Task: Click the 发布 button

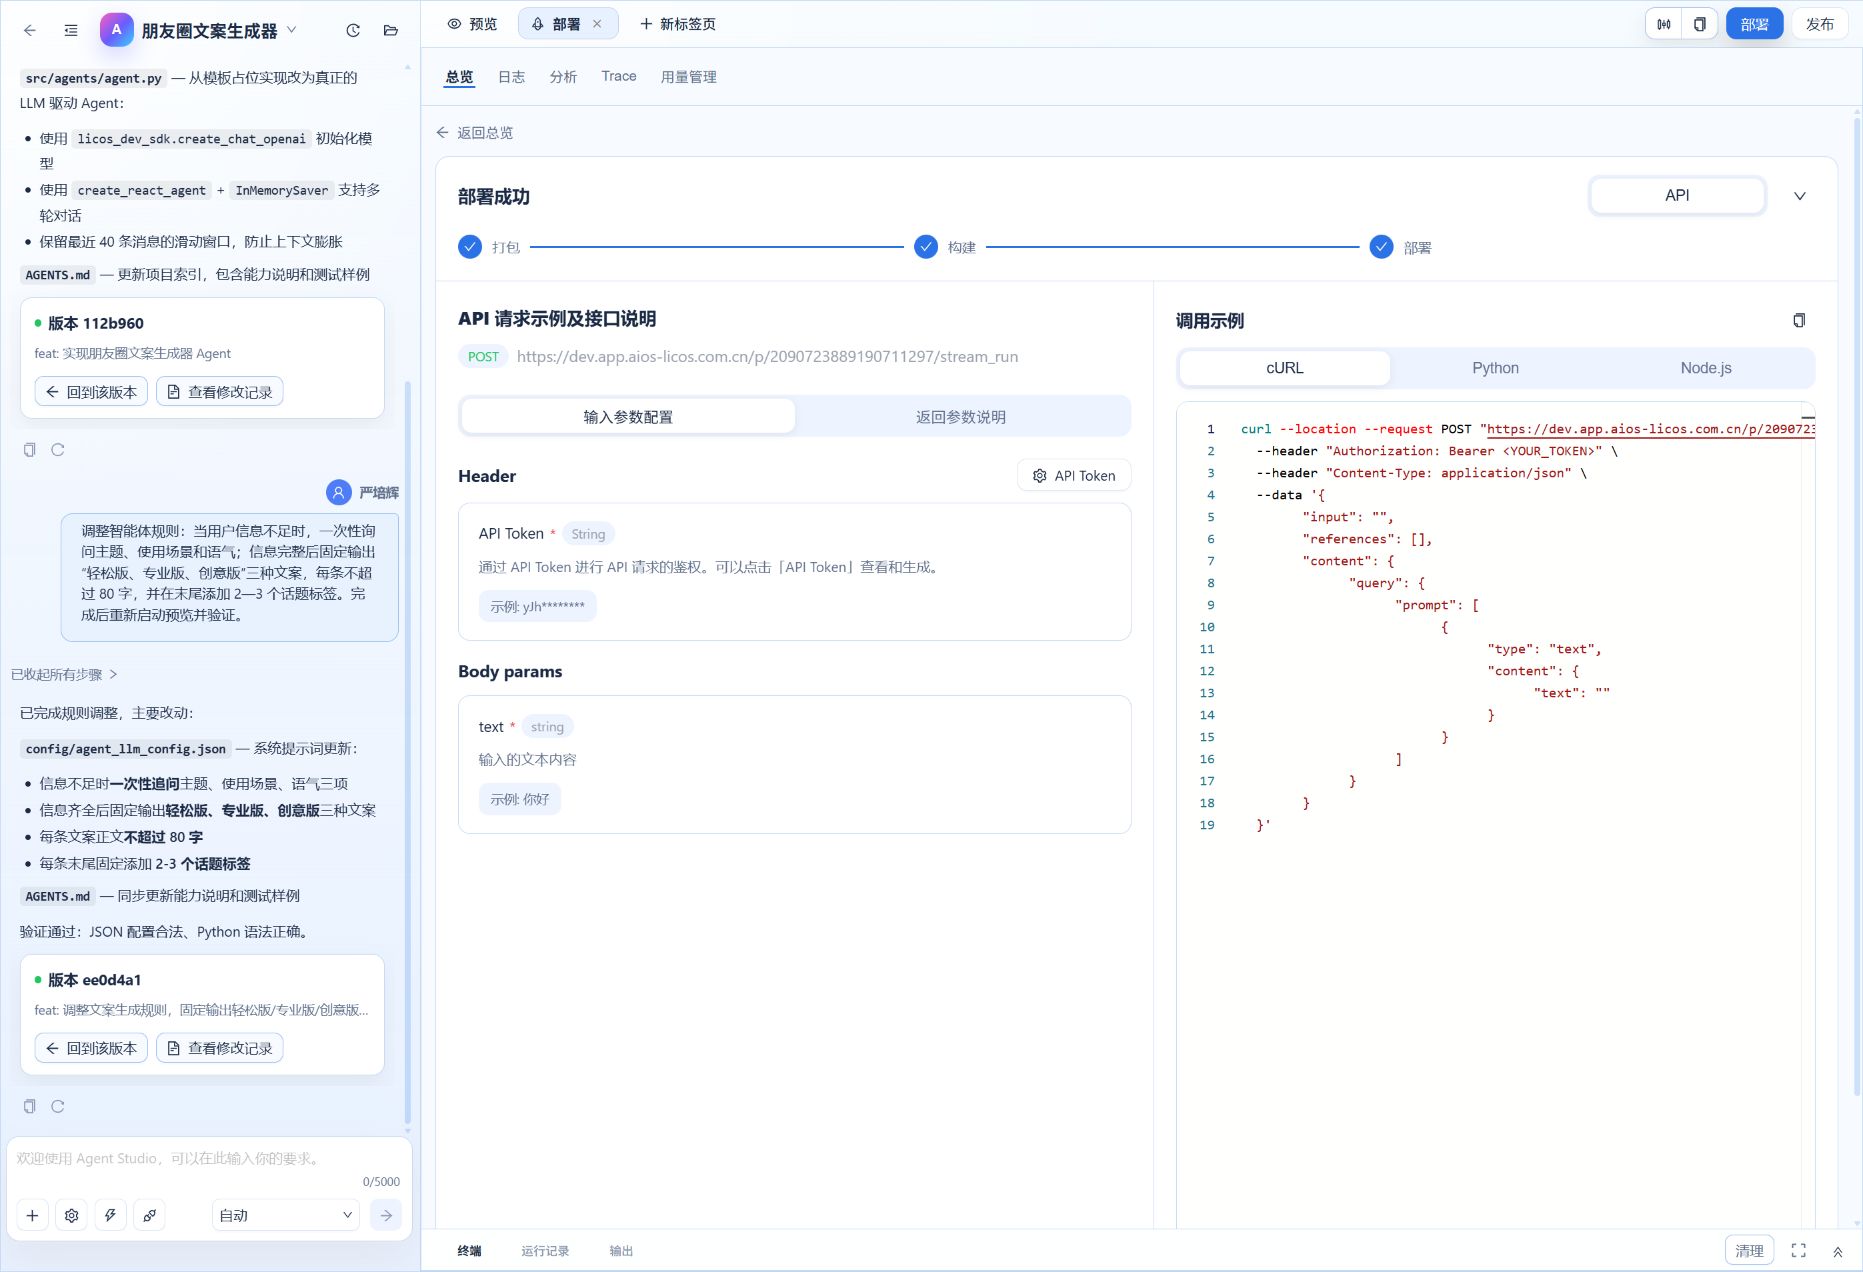Action: click(x=1820, y=24)
